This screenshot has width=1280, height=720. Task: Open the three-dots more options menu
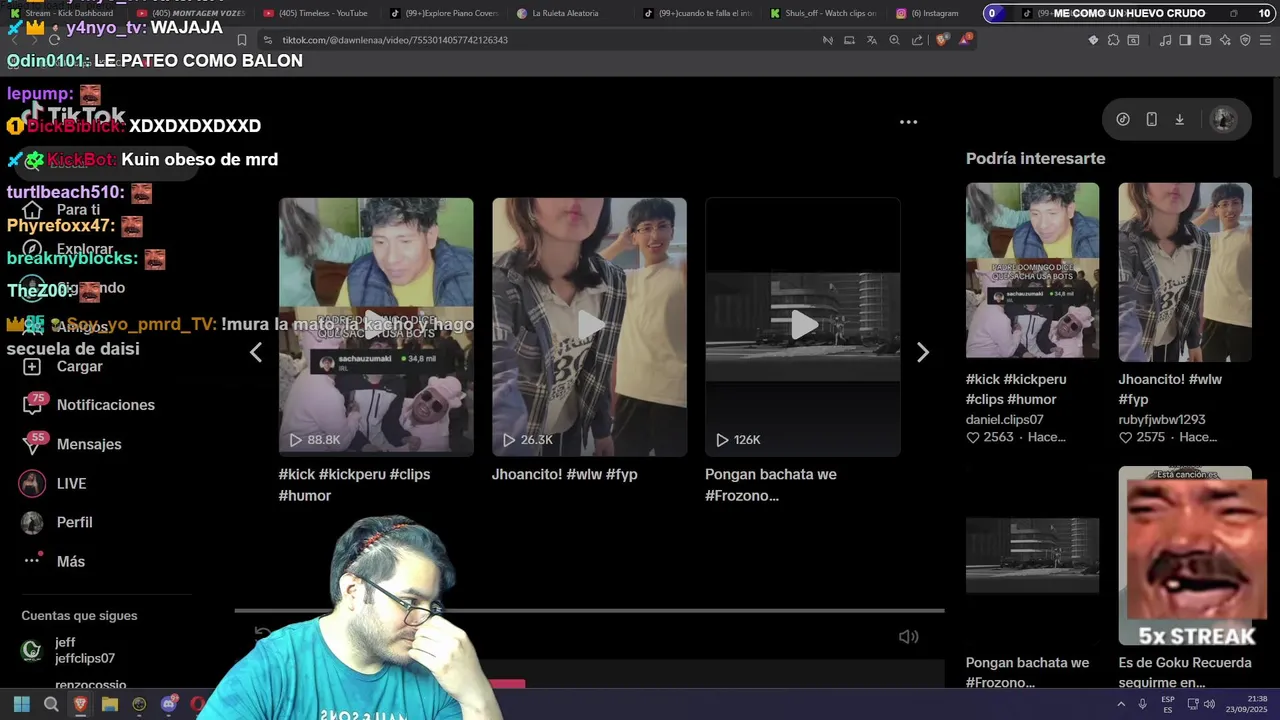pos(908,122)
